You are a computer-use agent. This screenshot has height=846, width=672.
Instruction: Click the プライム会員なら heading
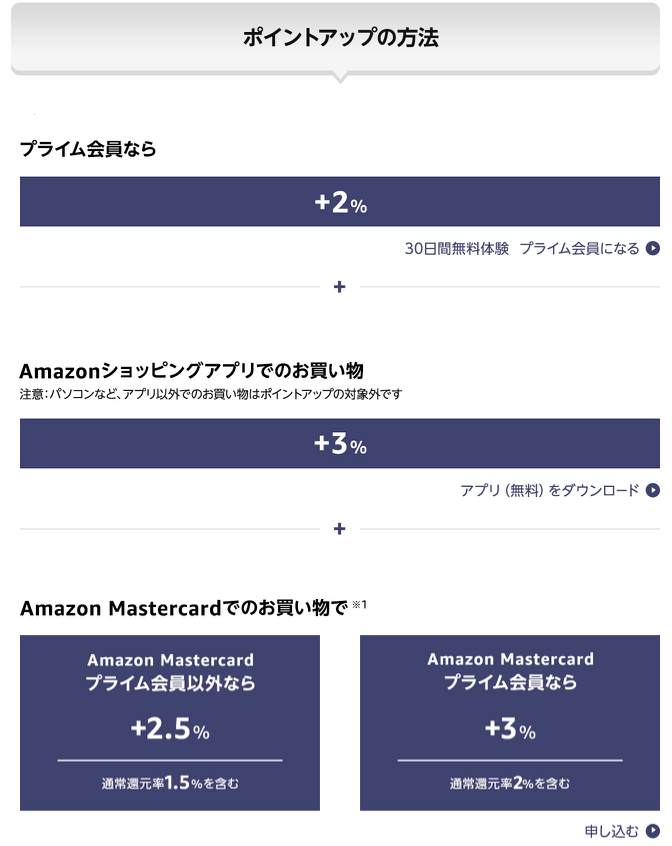click(x=88, y=149)
